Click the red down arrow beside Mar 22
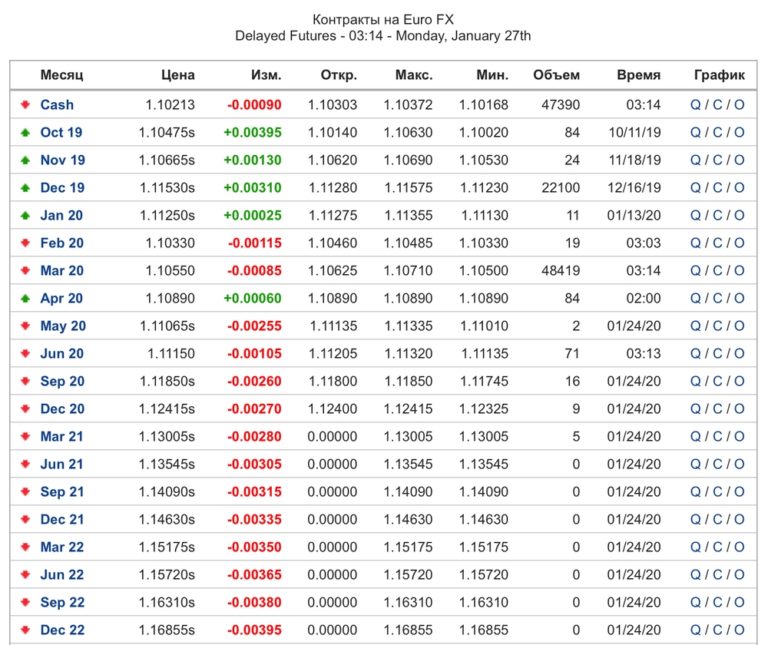Screen dimensions: 768x645 click(25, 547)
